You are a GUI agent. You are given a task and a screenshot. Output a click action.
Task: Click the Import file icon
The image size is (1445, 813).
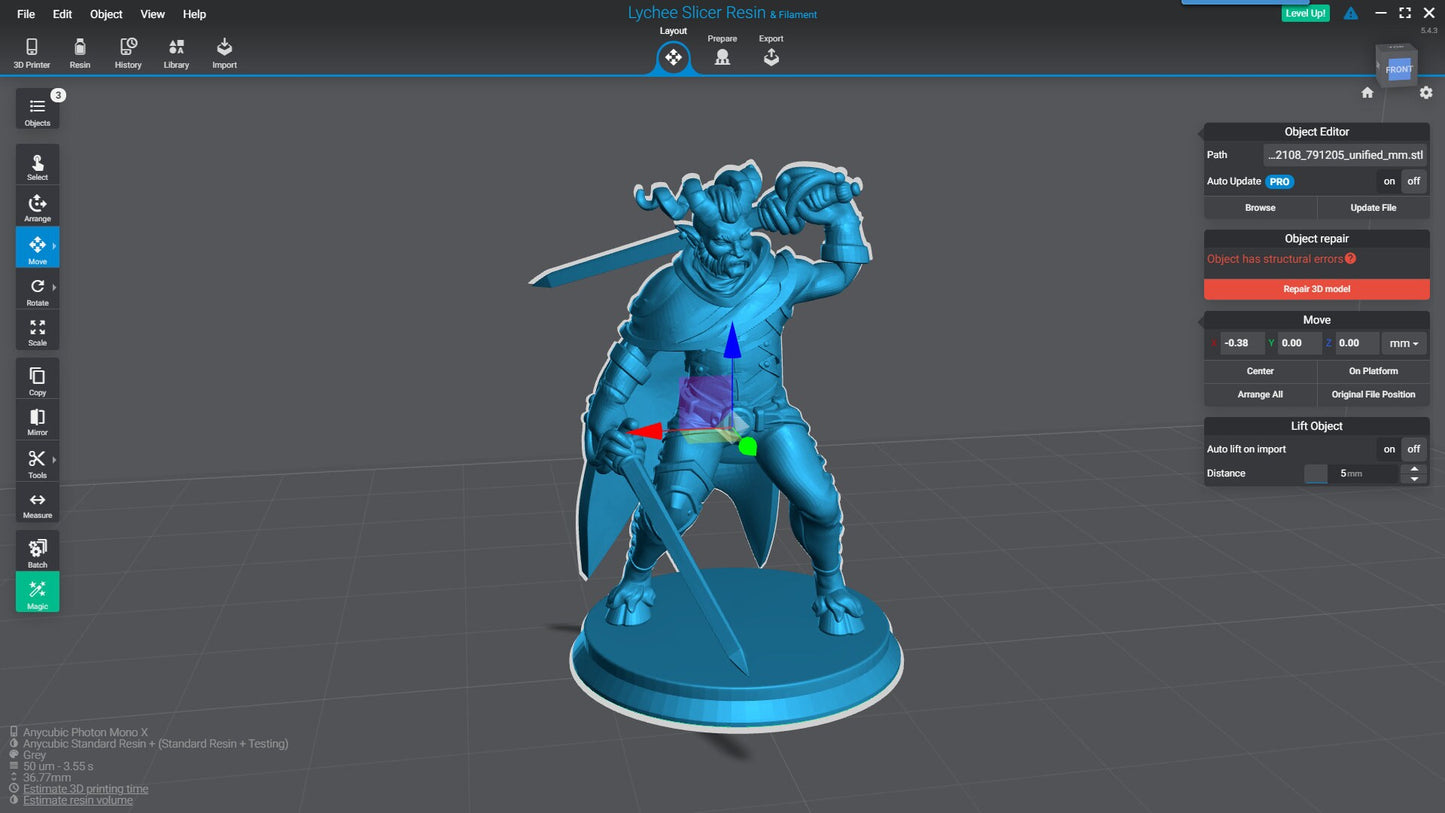point(224,53)
